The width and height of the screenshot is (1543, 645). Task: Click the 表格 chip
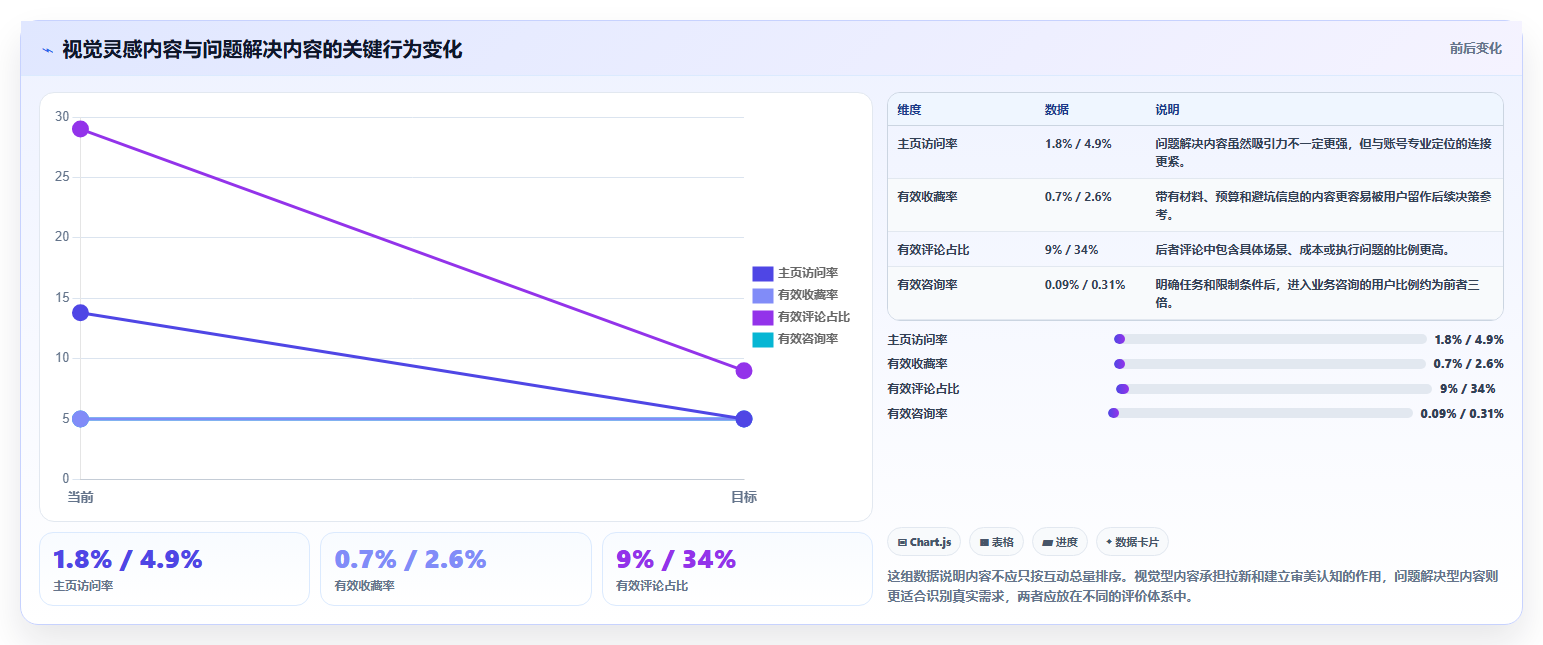[x=996, y=542]
